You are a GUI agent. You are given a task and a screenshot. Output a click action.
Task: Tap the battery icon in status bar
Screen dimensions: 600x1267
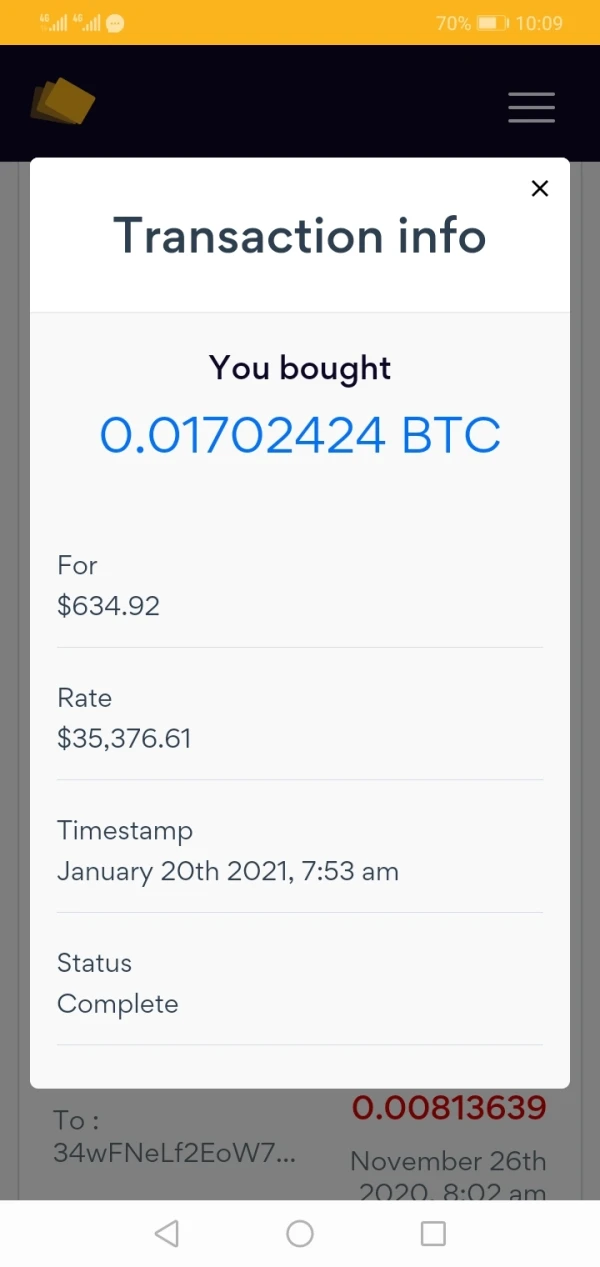(493, 22)
